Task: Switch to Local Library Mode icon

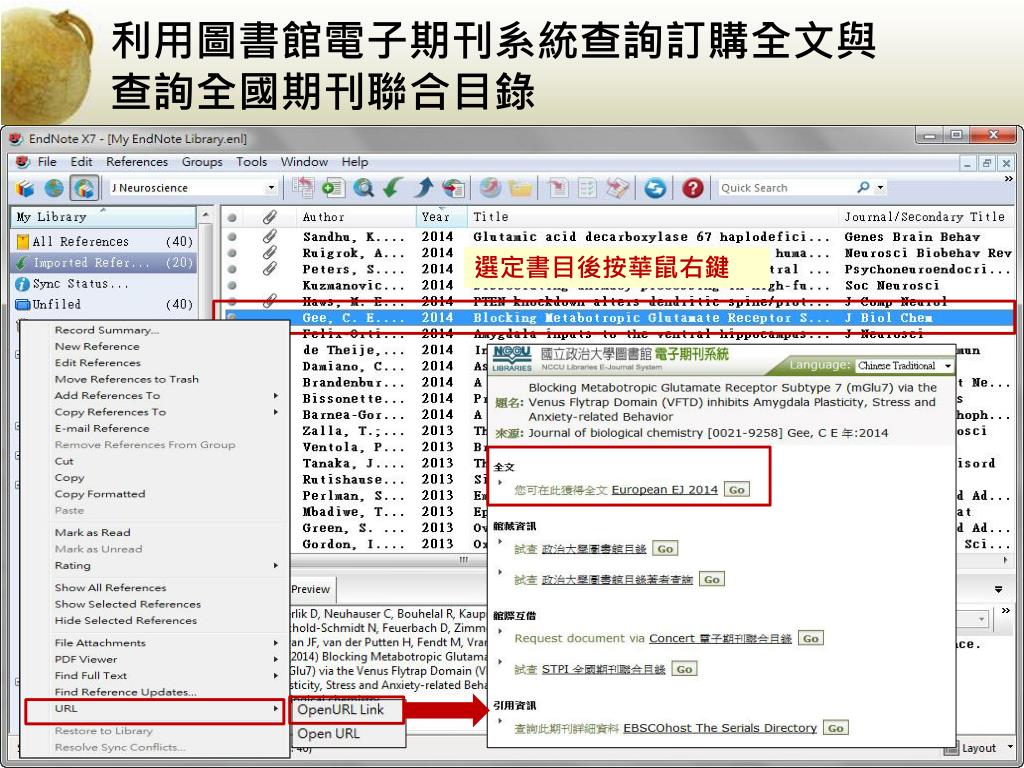Action: 25,188
